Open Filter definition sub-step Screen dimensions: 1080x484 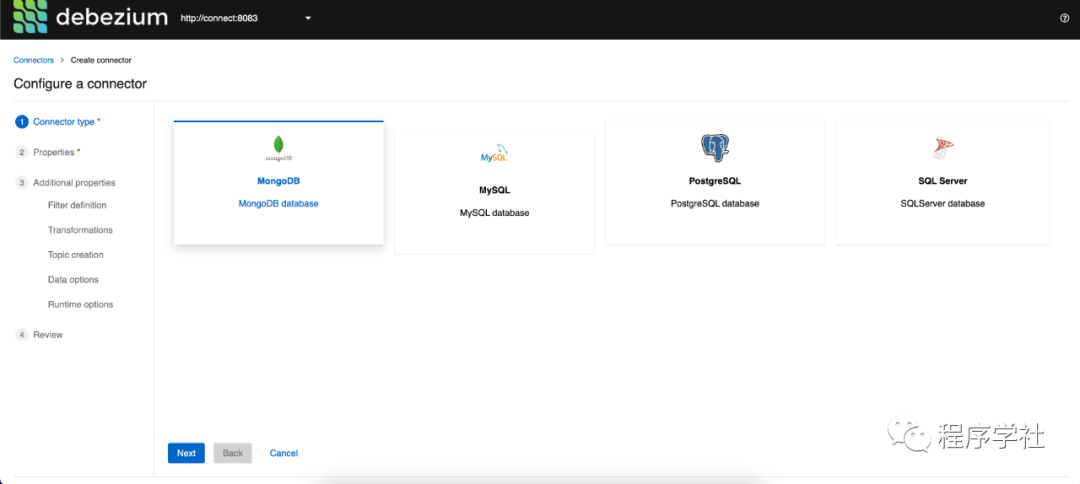tap(77, 205)
